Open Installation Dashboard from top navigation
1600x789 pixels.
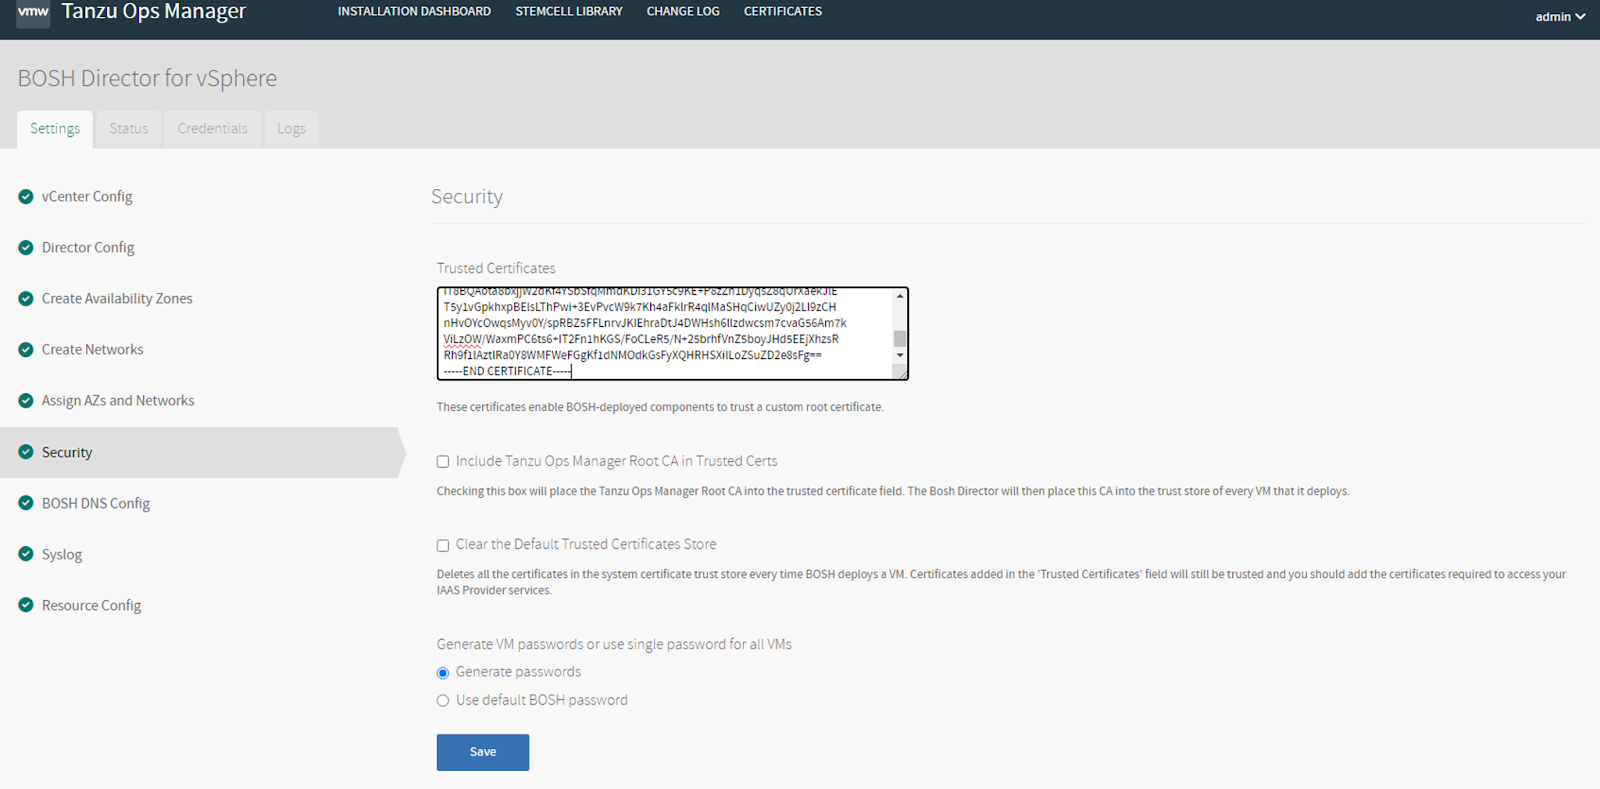[x=414, y=12]
